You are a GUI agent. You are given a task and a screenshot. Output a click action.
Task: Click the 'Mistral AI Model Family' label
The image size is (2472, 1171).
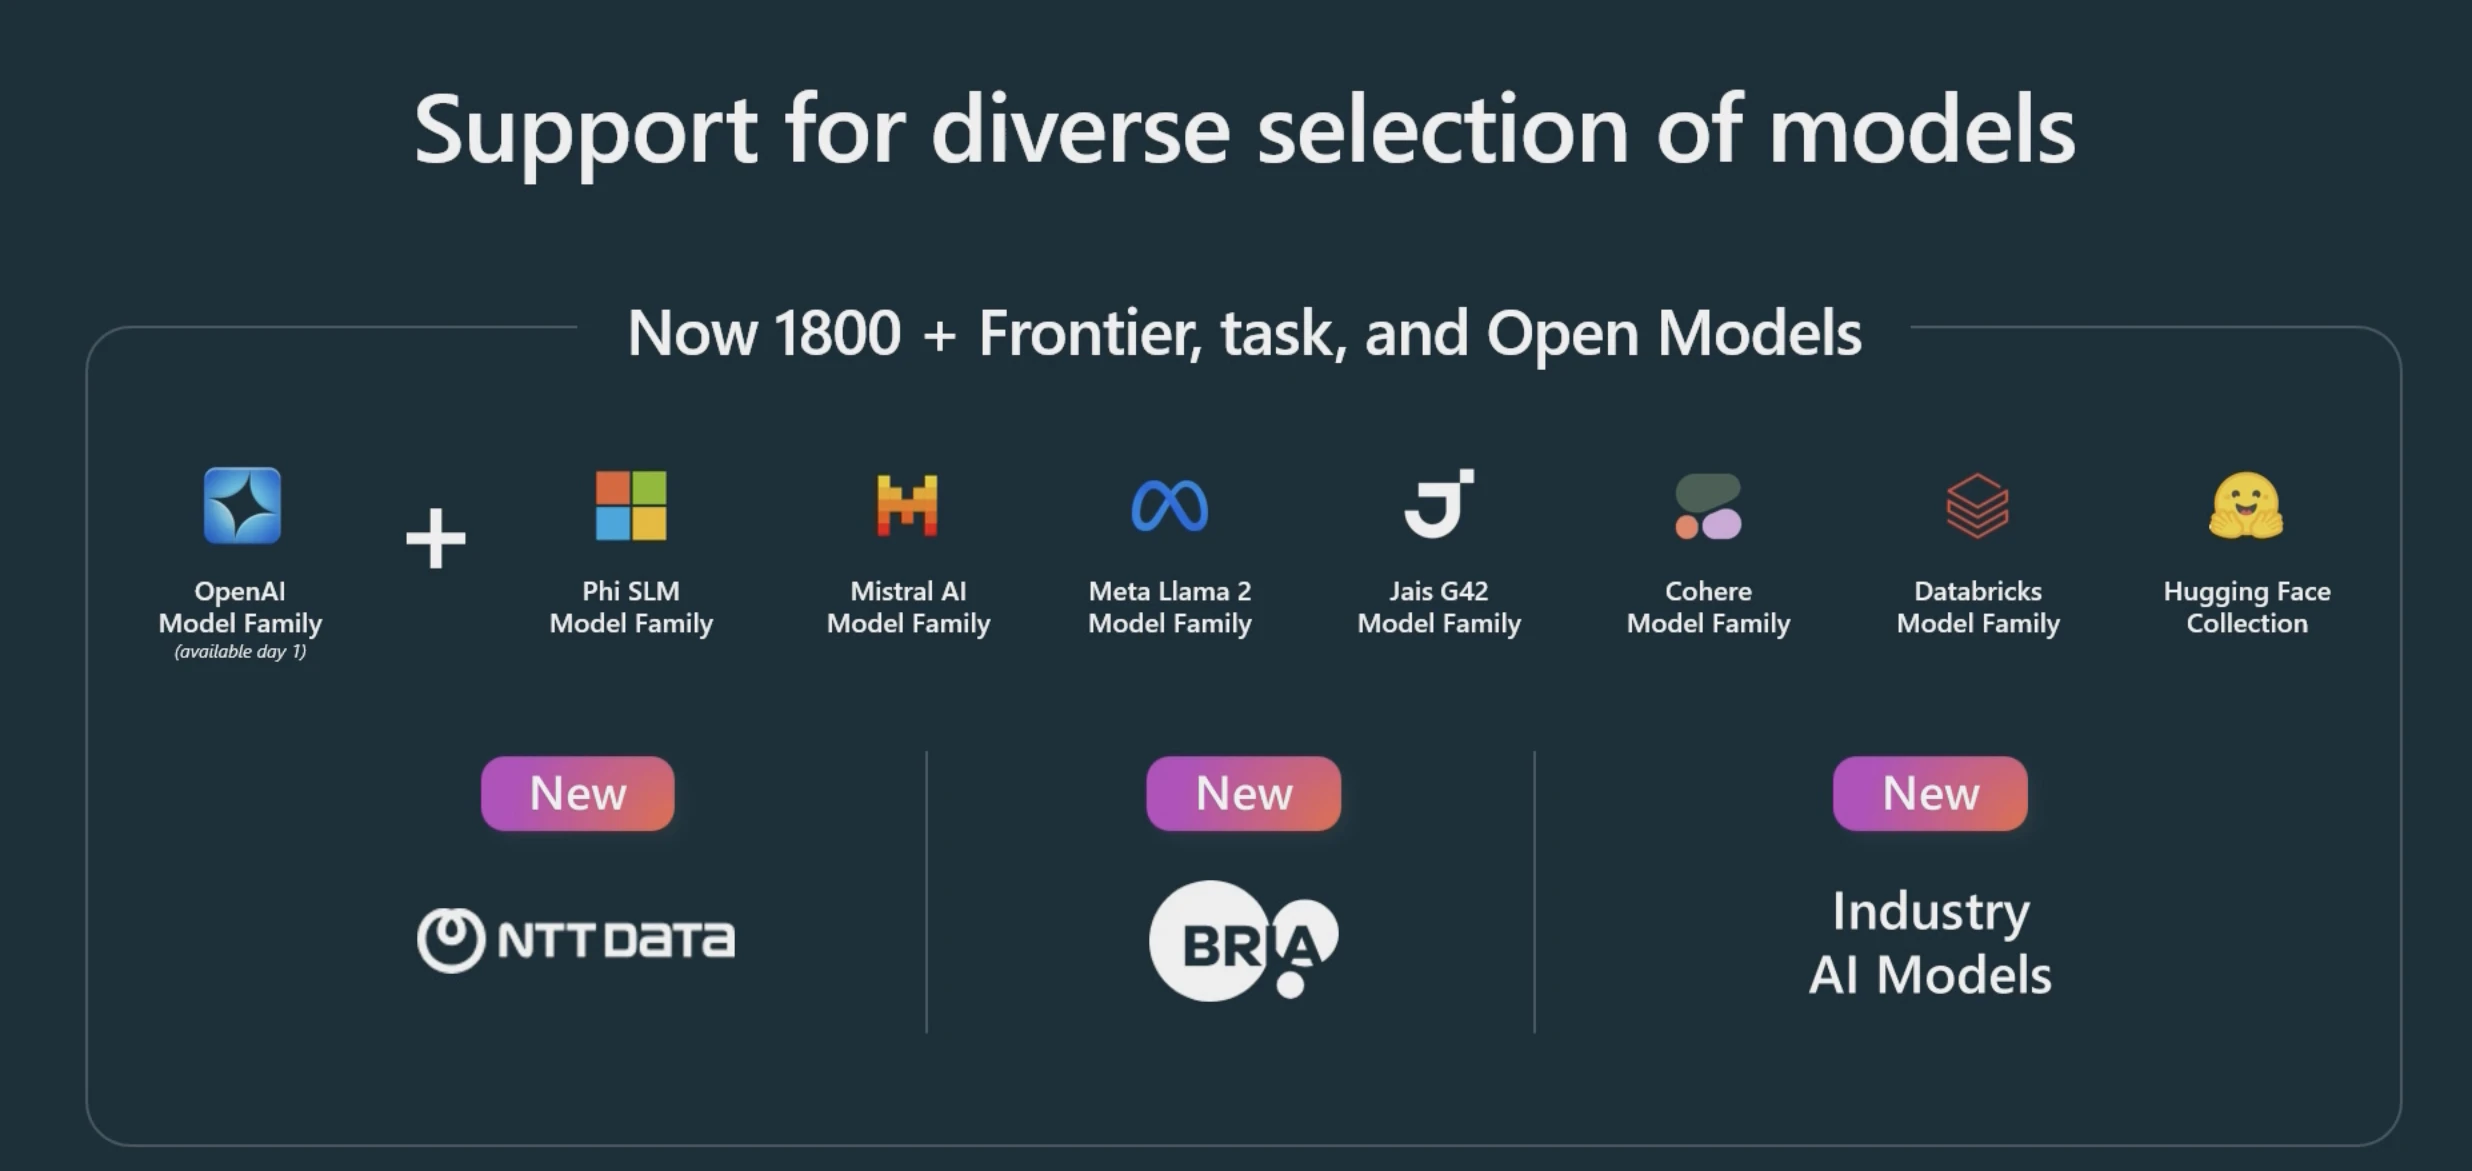tap(908, 607)
